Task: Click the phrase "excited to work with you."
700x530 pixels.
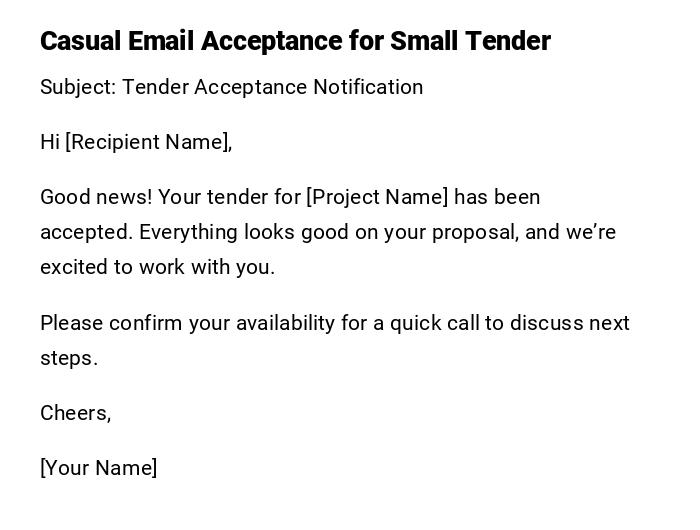Action: (x=157, y=267)
